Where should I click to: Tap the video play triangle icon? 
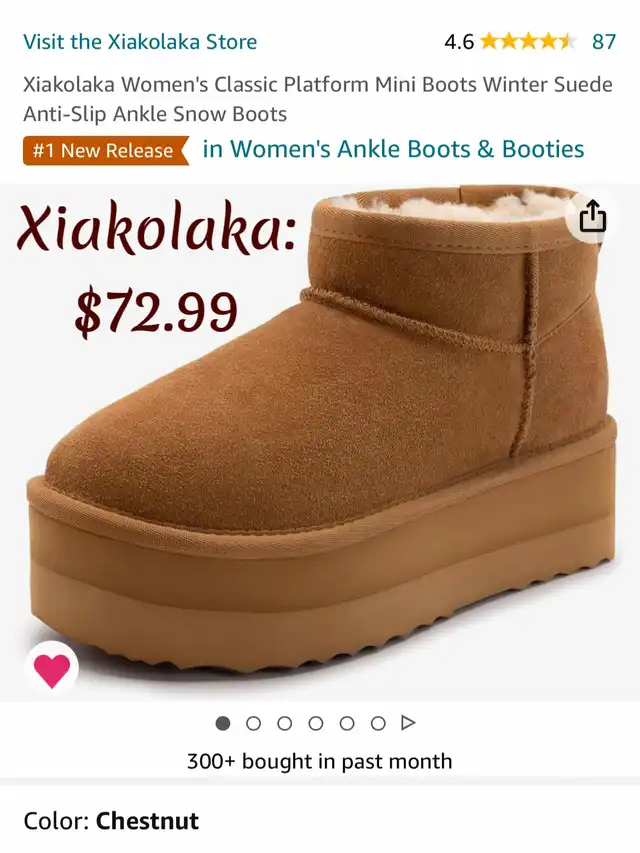(x=408, y=723)
